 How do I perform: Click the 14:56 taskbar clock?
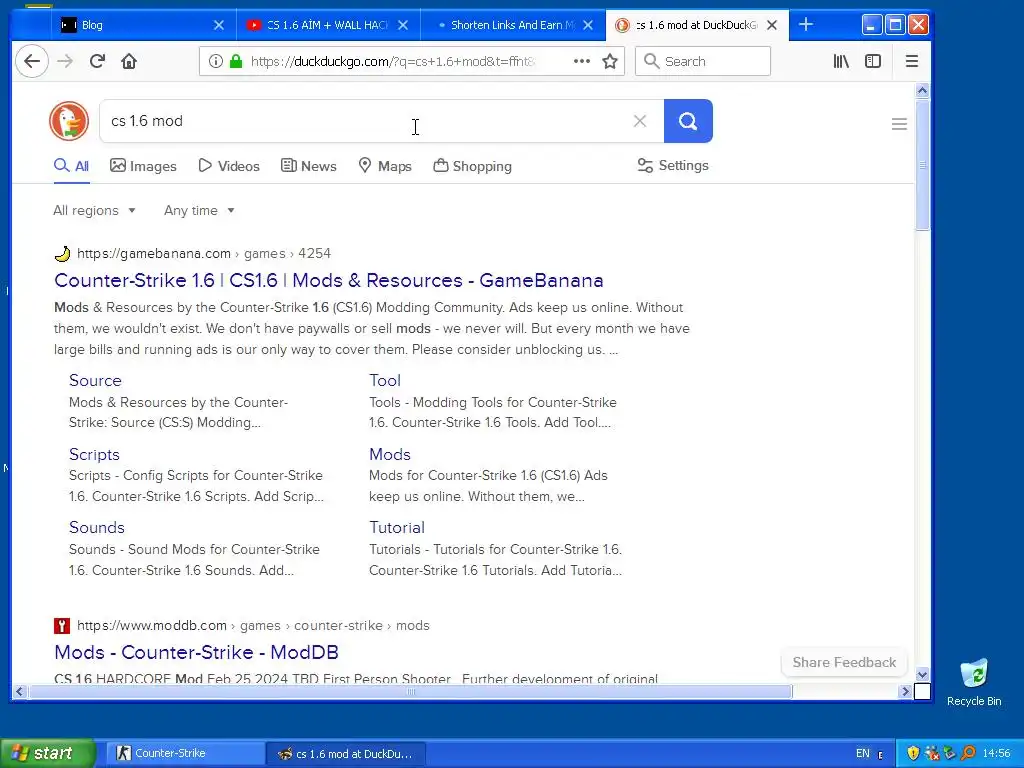(x=997, y=753)
